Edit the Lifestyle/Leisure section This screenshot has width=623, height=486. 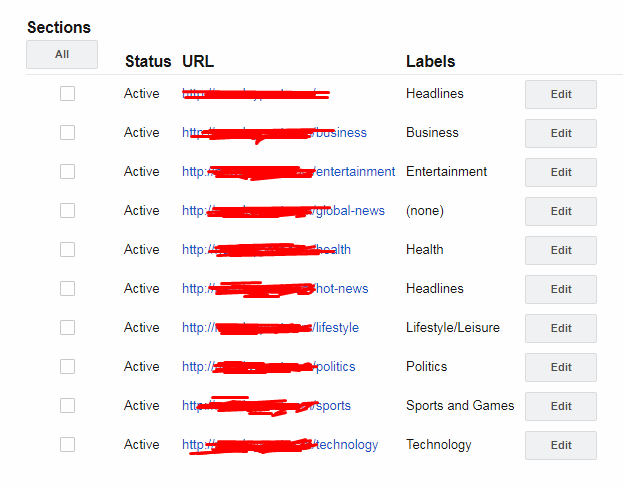[x=561, y=328]
